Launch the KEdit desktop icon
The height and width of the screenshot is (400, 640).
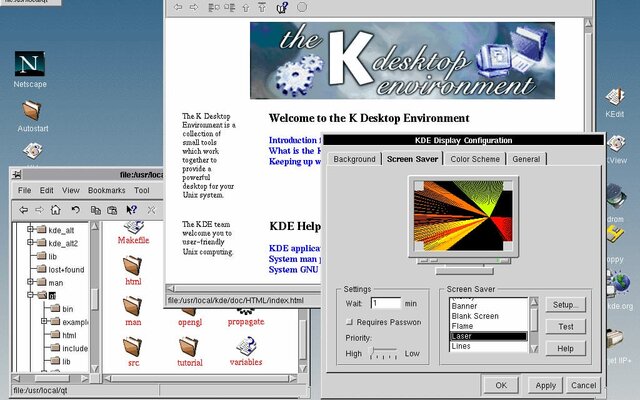point(615,97)
